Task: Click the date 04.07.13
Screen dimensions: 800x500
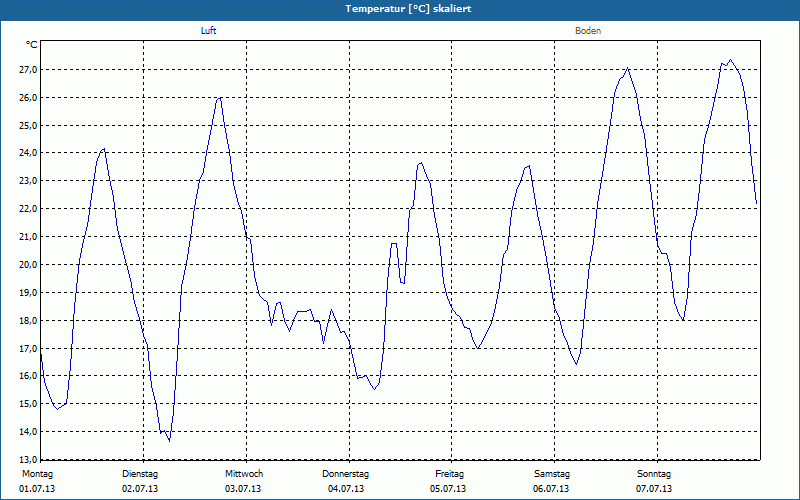Action: pos(346,489)
